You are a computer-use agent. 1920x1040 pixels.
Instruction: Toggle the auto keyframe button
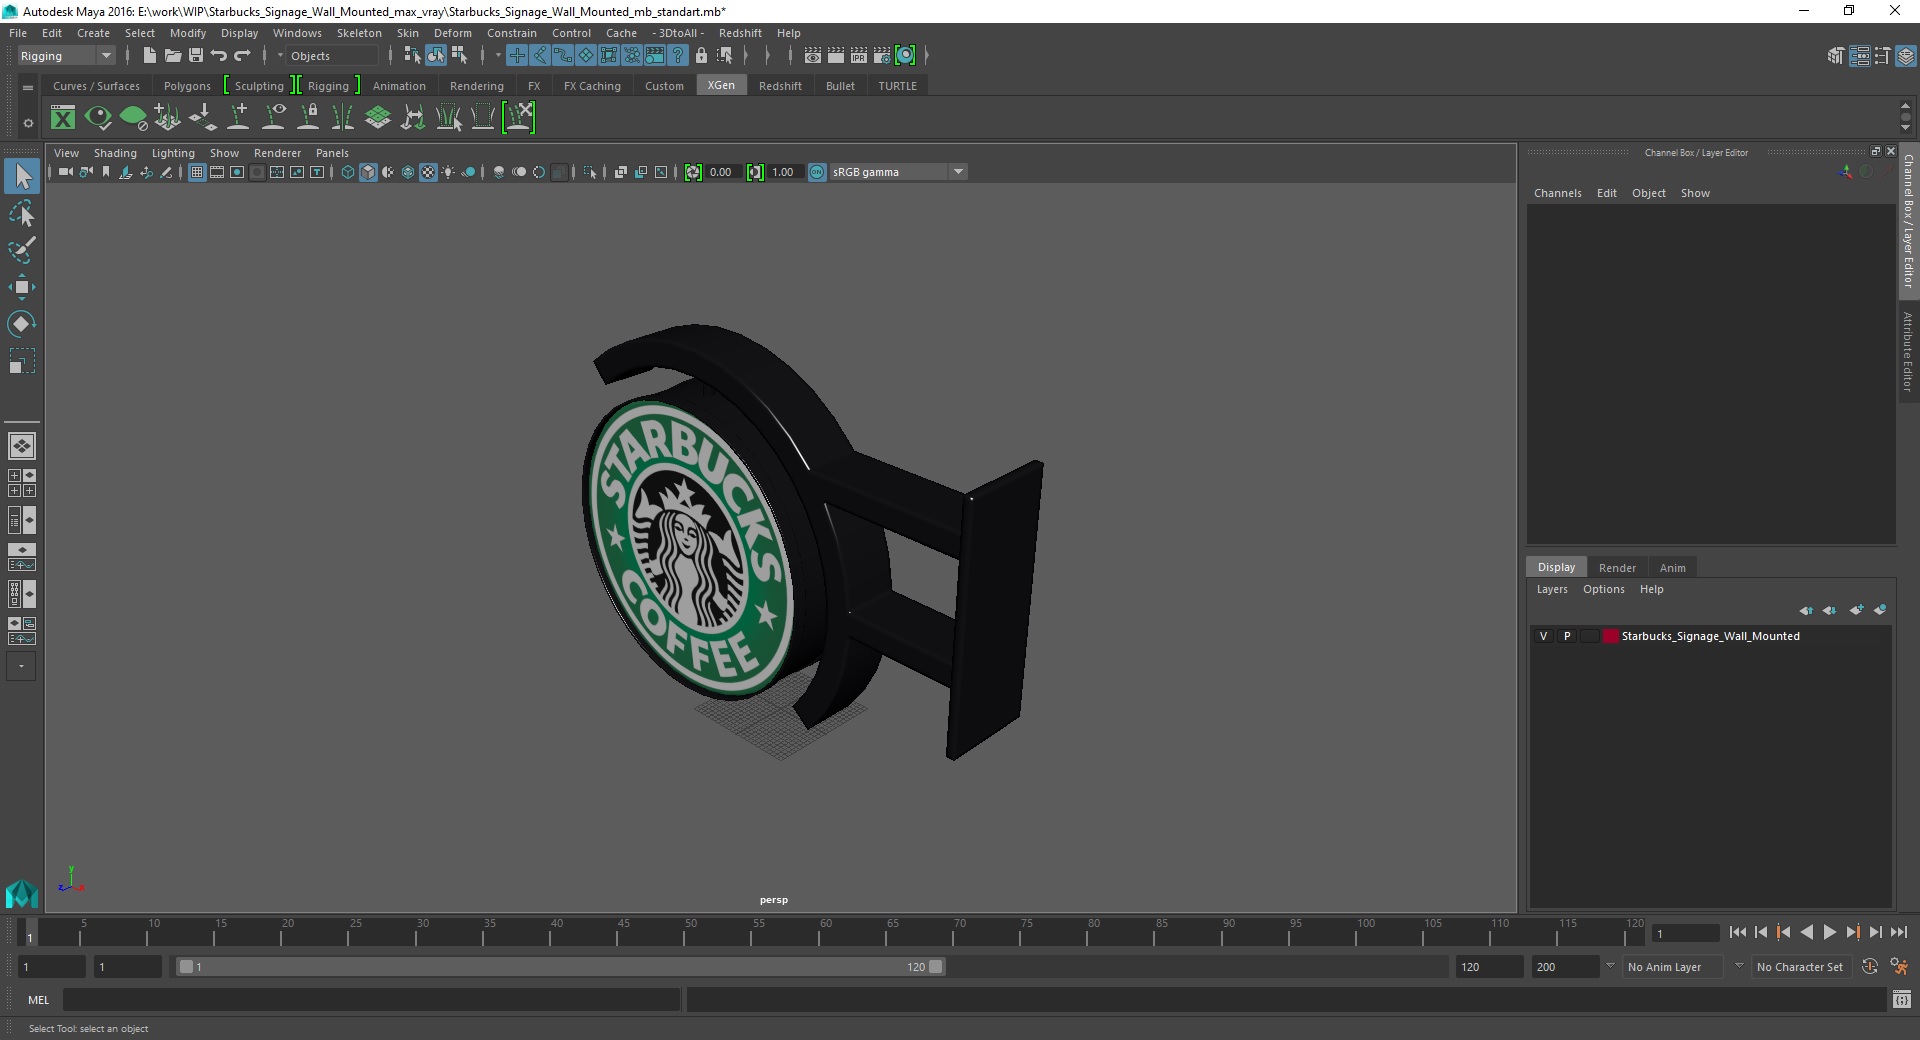tap(1870, 967)
